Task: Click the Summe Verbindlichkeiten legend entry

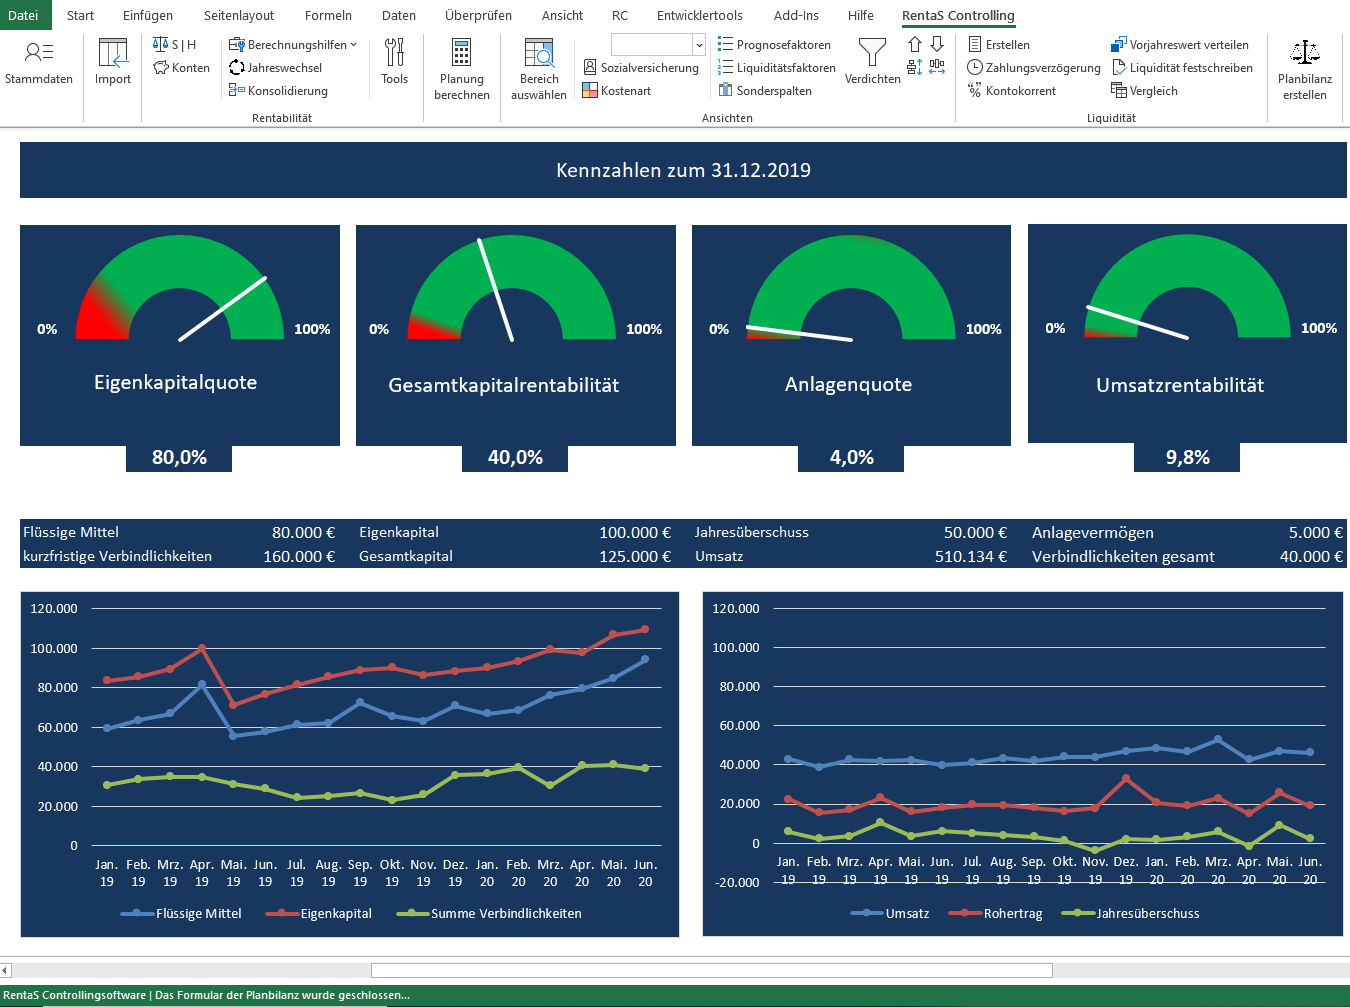Action: tap(489, 913)
